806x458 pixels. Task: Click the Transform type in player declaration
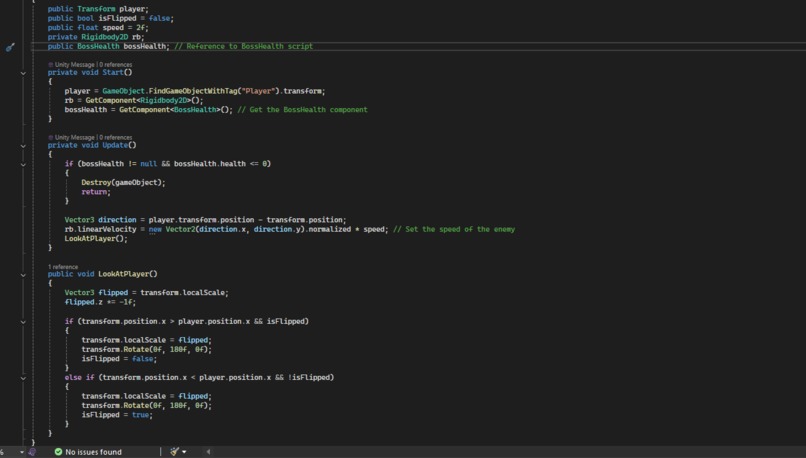96,9
